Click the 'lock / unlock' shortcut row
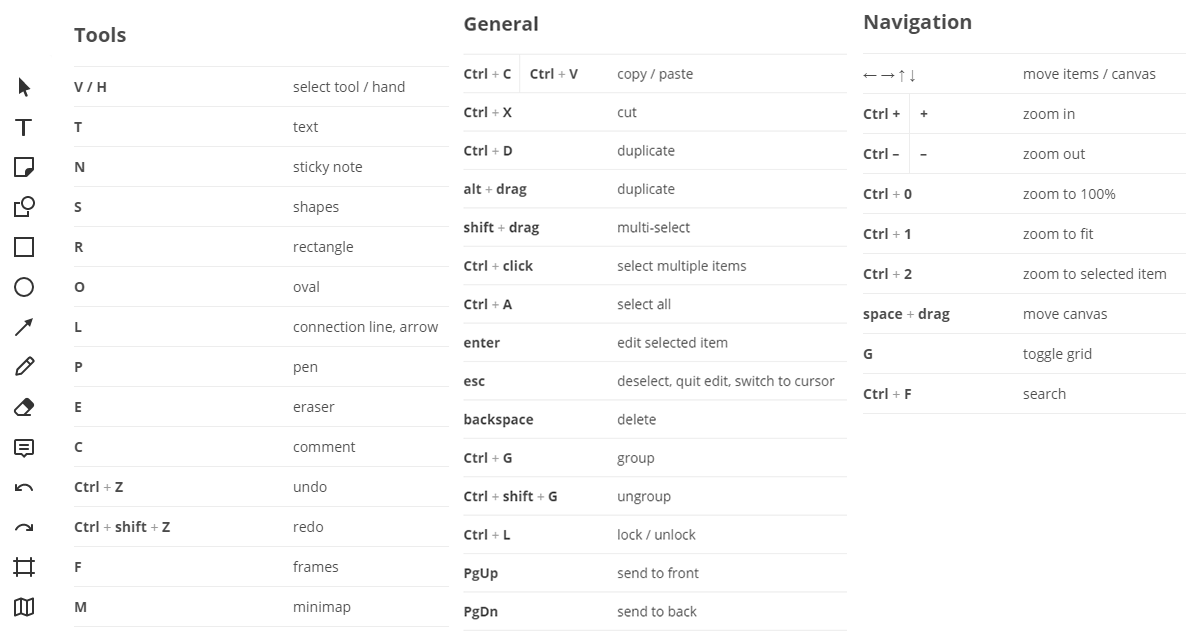 655,535
